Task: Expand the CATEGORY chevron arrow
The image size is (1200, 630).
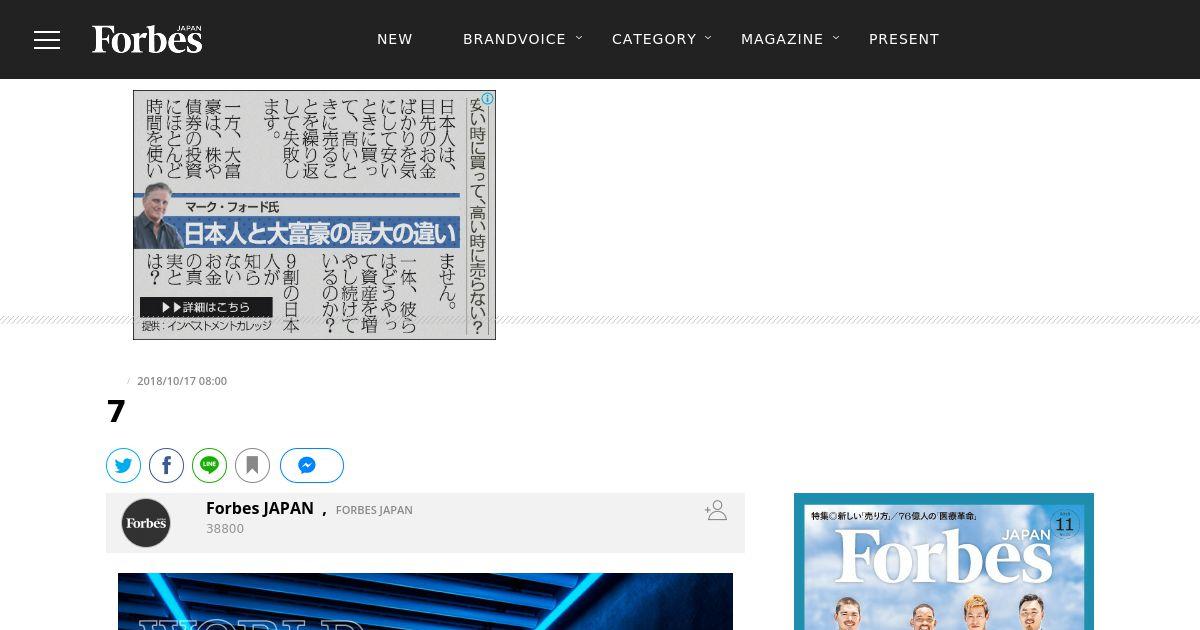Action: (708, 38)
